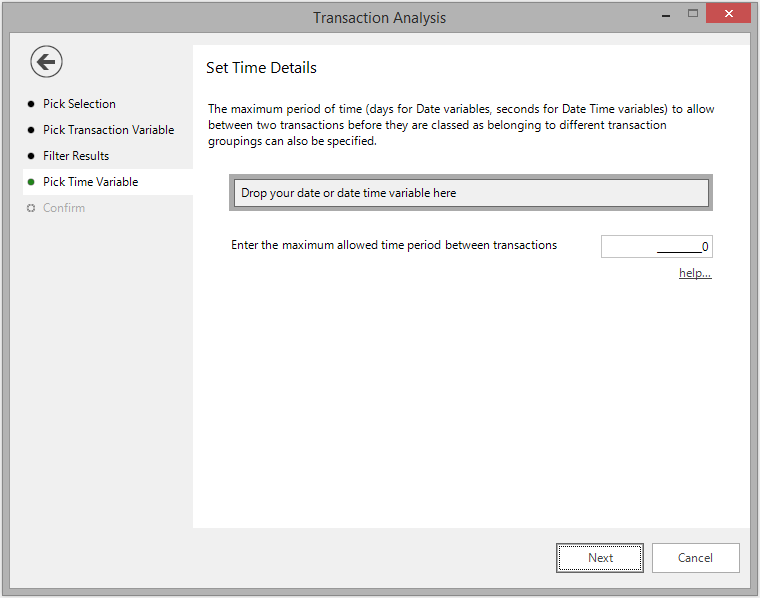Click the back arrow circle icon
Screen dimensions: 760x598
click(x=46, y=62)
